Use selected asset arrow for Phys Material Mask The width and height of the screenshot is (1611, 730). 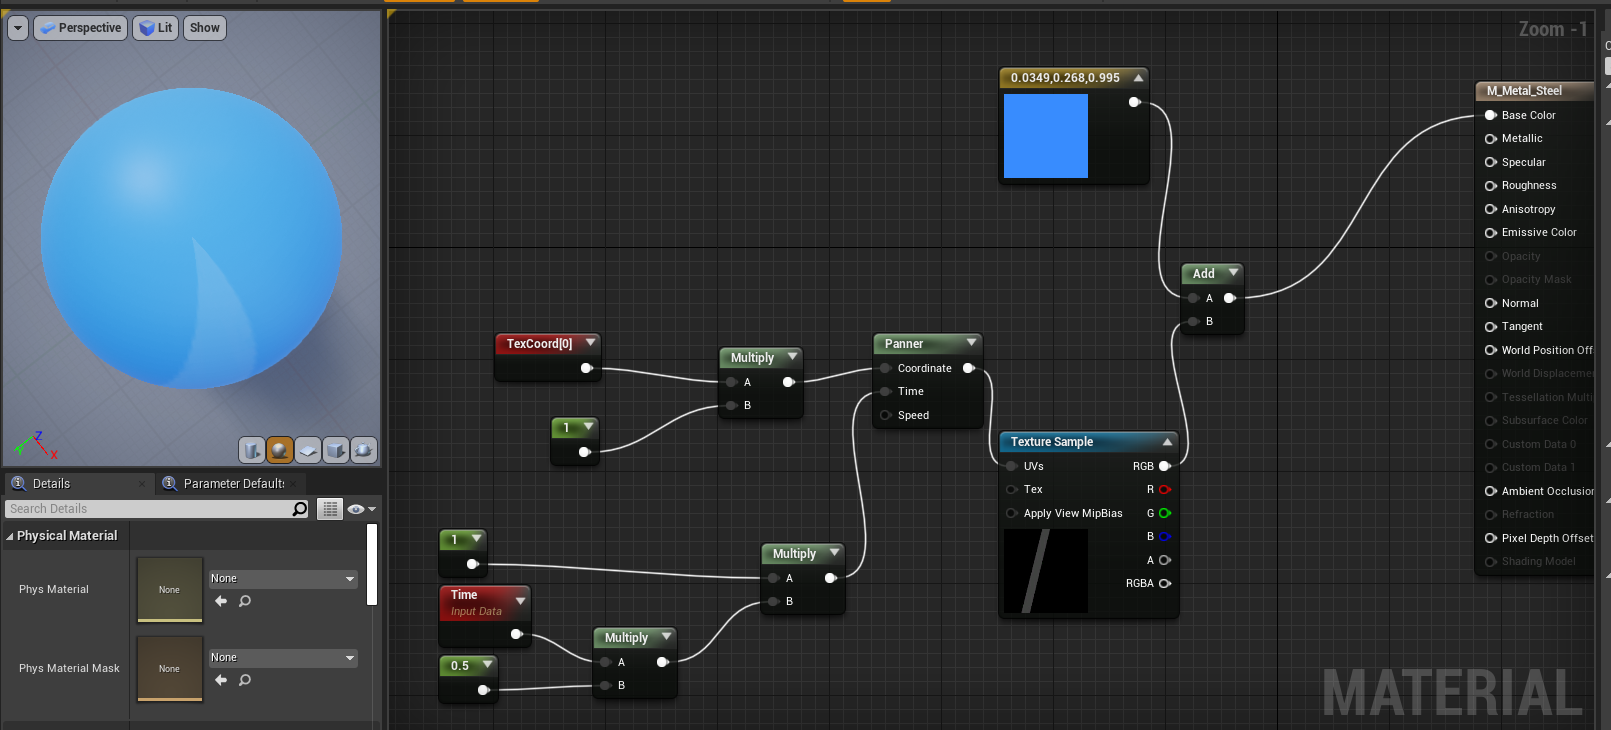221,680
